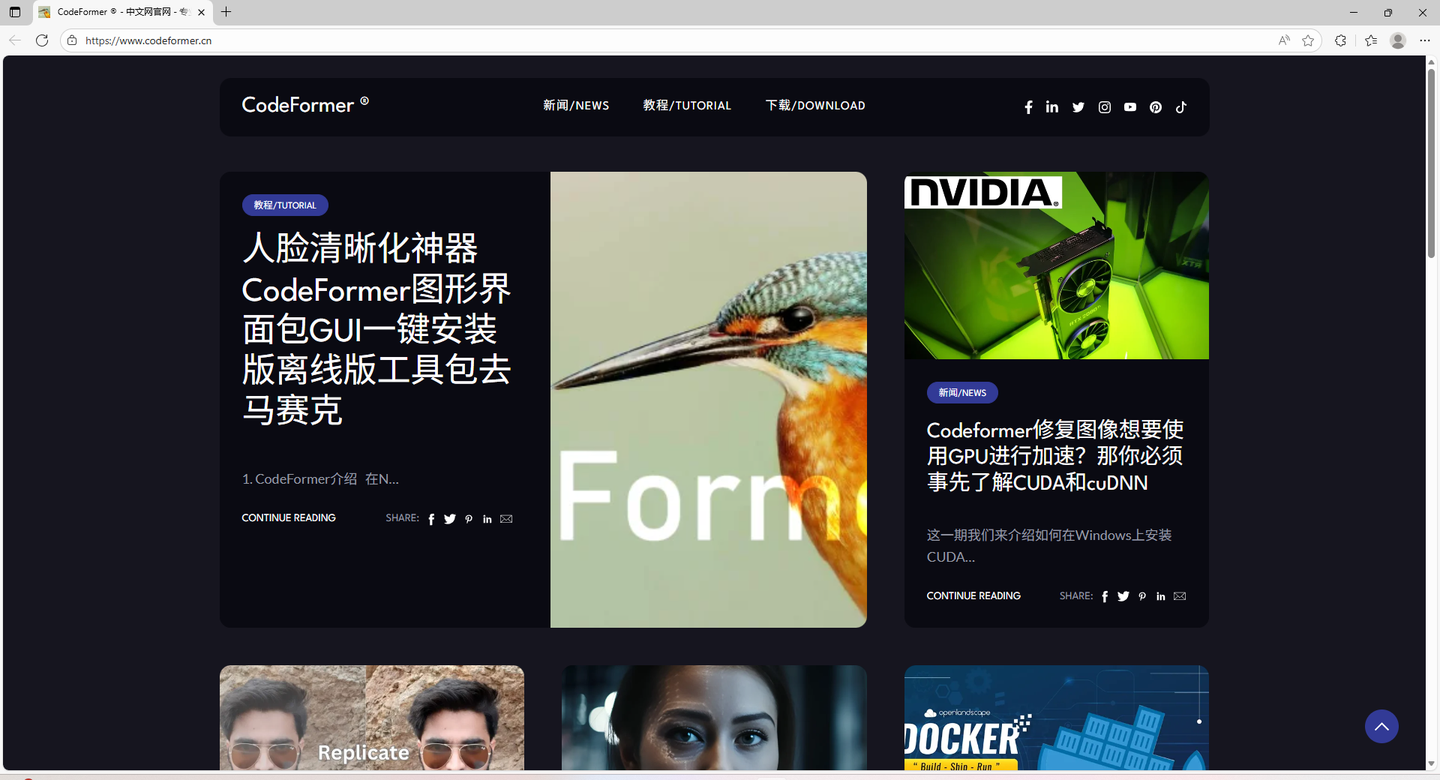
Task: Open the browser profile avatar
Action: pyautogui.click(x=1398, y=40)
